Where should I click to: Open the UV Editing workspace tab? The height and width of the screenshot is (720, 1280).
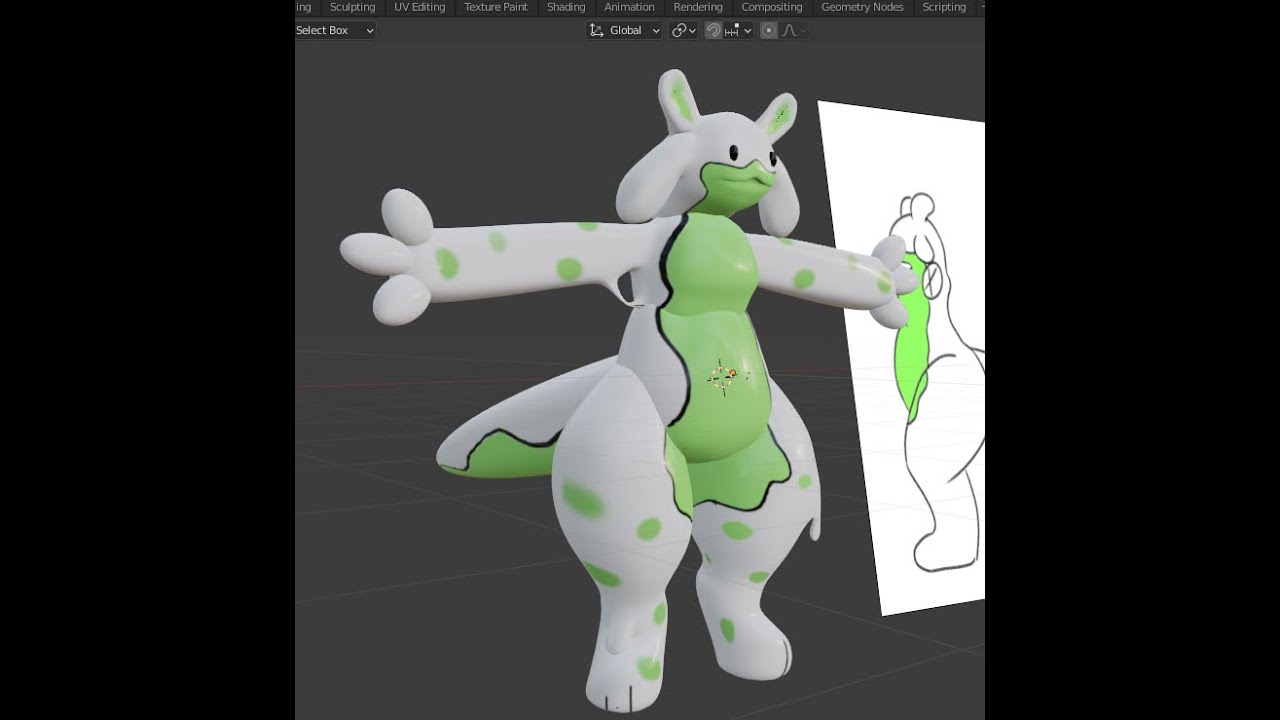click(420, 7)
